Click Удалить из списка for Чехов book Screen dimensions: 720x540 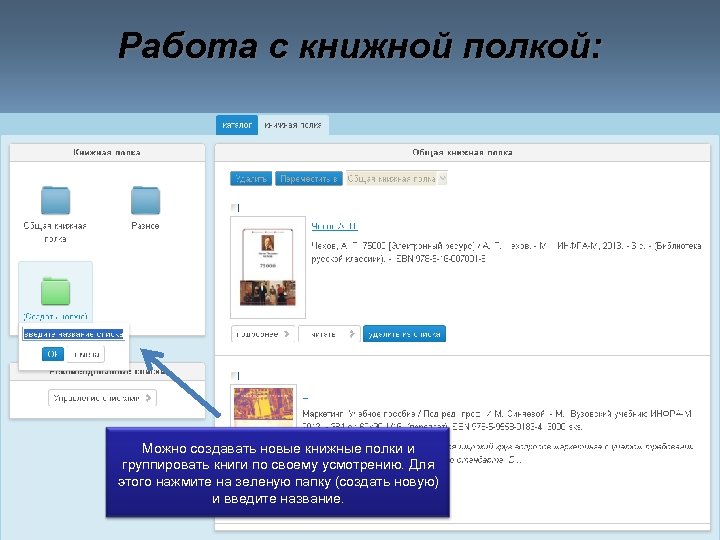tap(404, 334)
